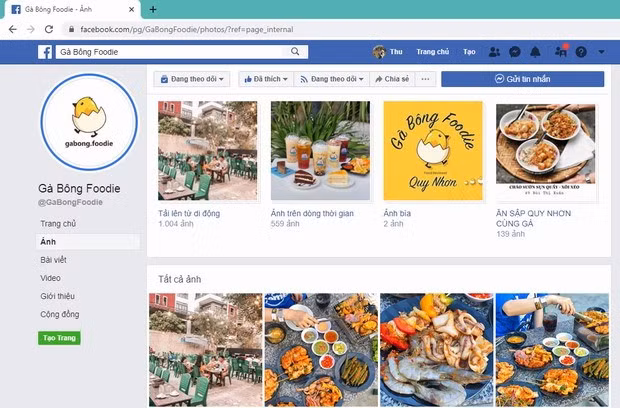
Task: Open the notifications bell
Action: coord(535,52)
